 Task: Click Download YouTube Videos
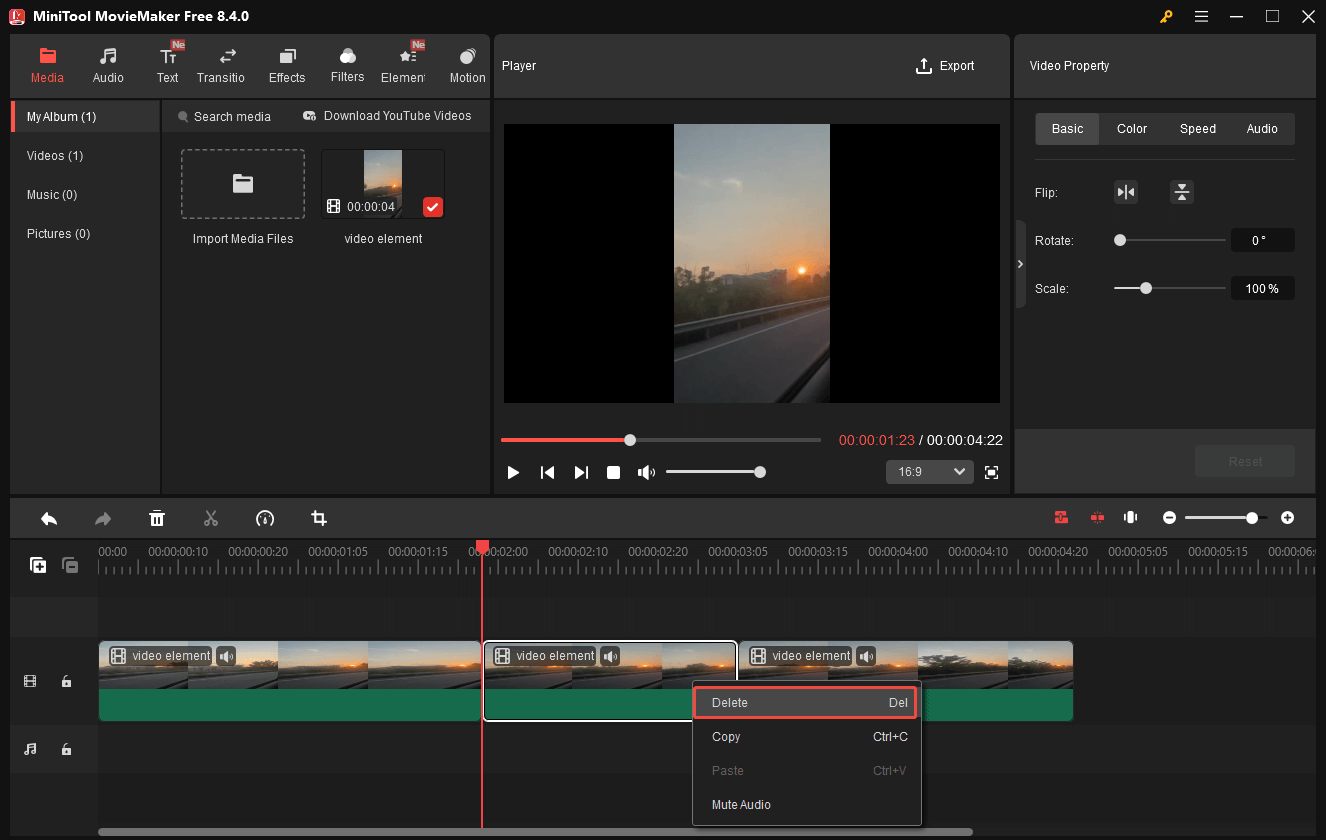pyautogui.click(x=397, y=115)
